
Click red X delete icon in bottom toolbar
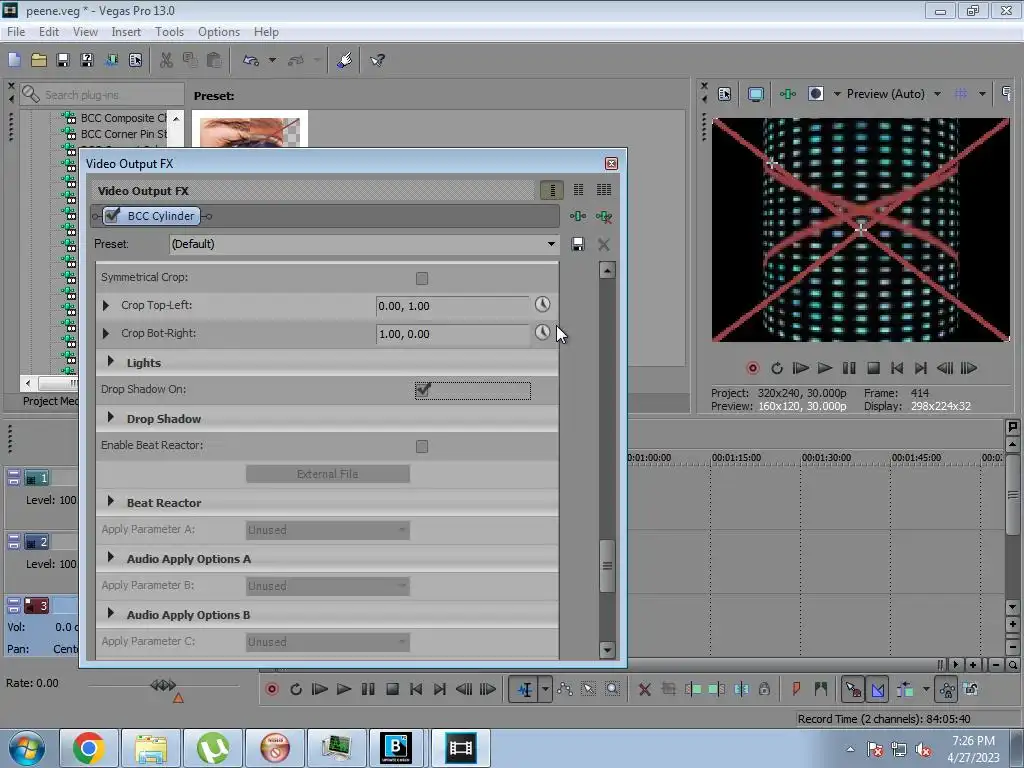(x=645, y=689)
